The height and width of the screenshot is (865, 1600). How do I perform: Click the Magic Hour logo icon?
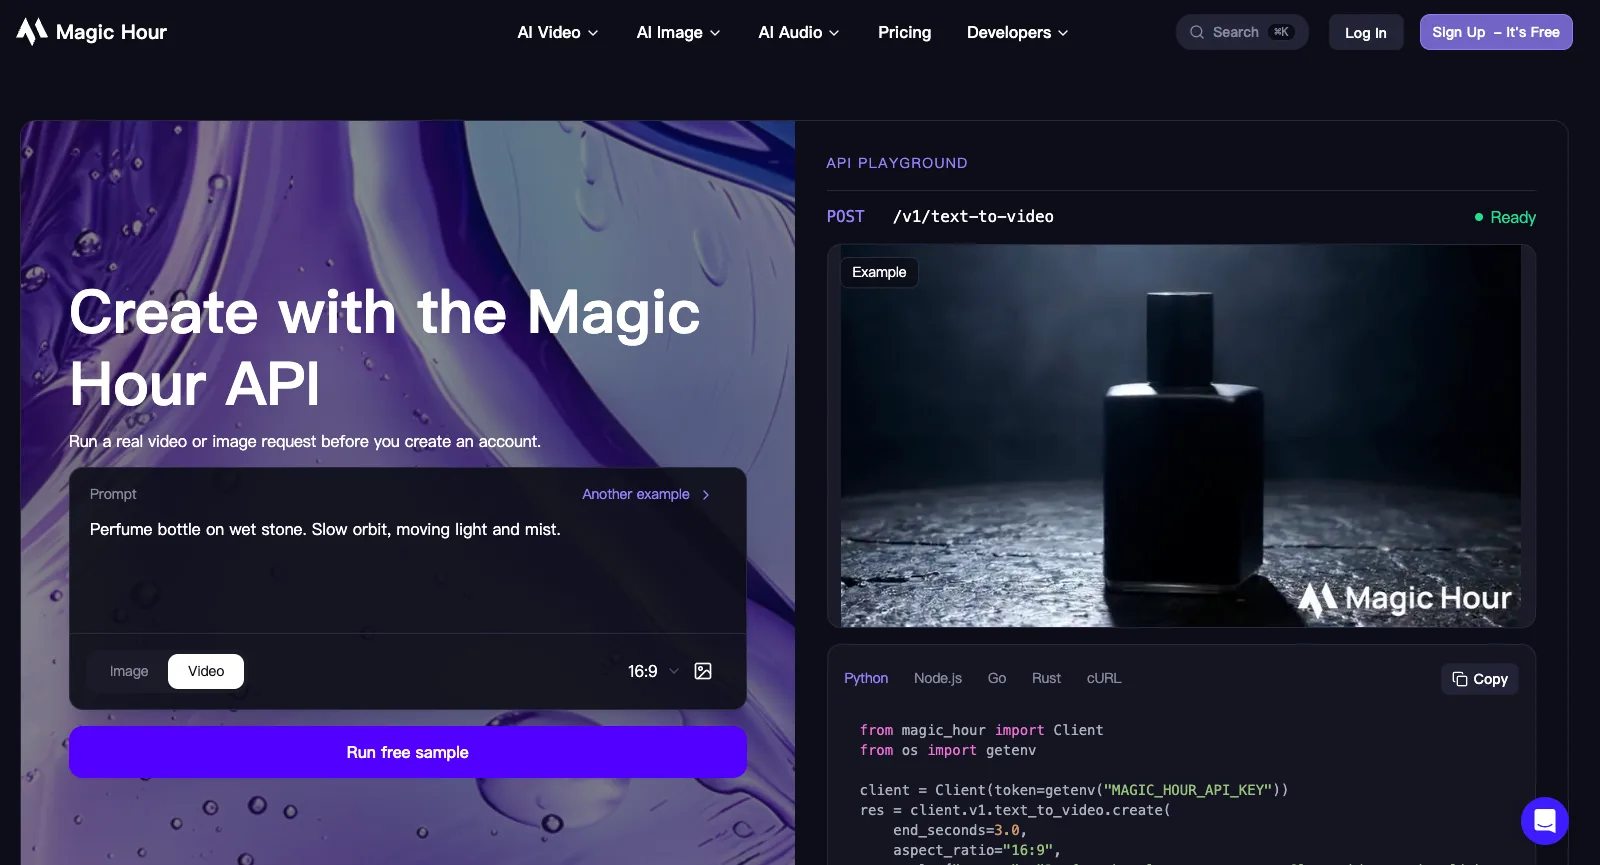(x=32, y=32)
